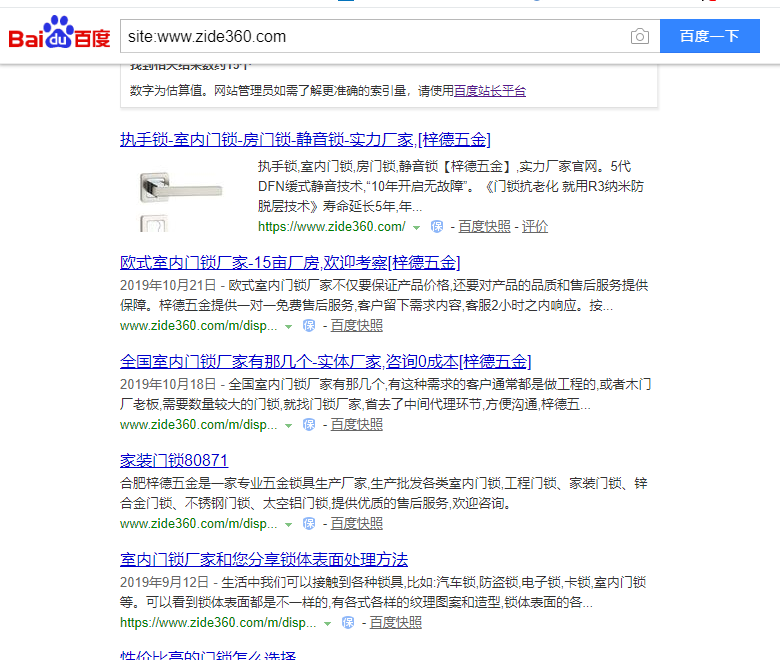Viewport: 780px width, 660px height.
Task: Open result 全国室内门锁厂家有那几个-实体厂家
Action: pyautogui.click(x=325, y=362)
